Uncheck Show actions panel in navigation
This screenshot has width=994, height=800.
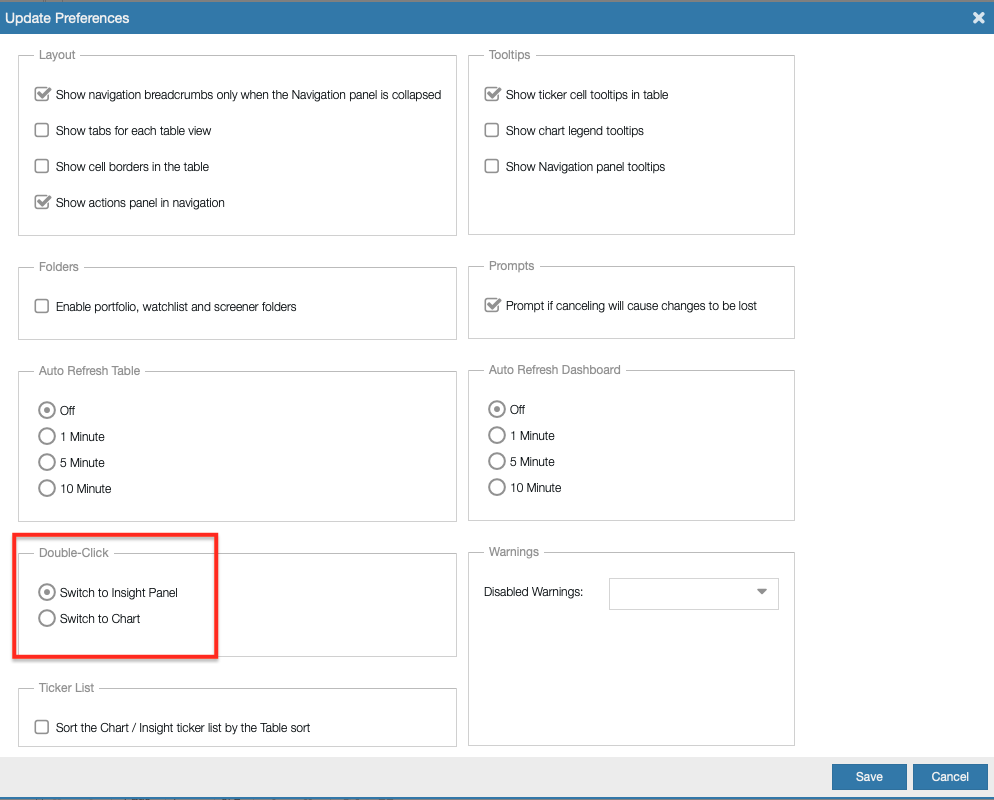point(42,203)
